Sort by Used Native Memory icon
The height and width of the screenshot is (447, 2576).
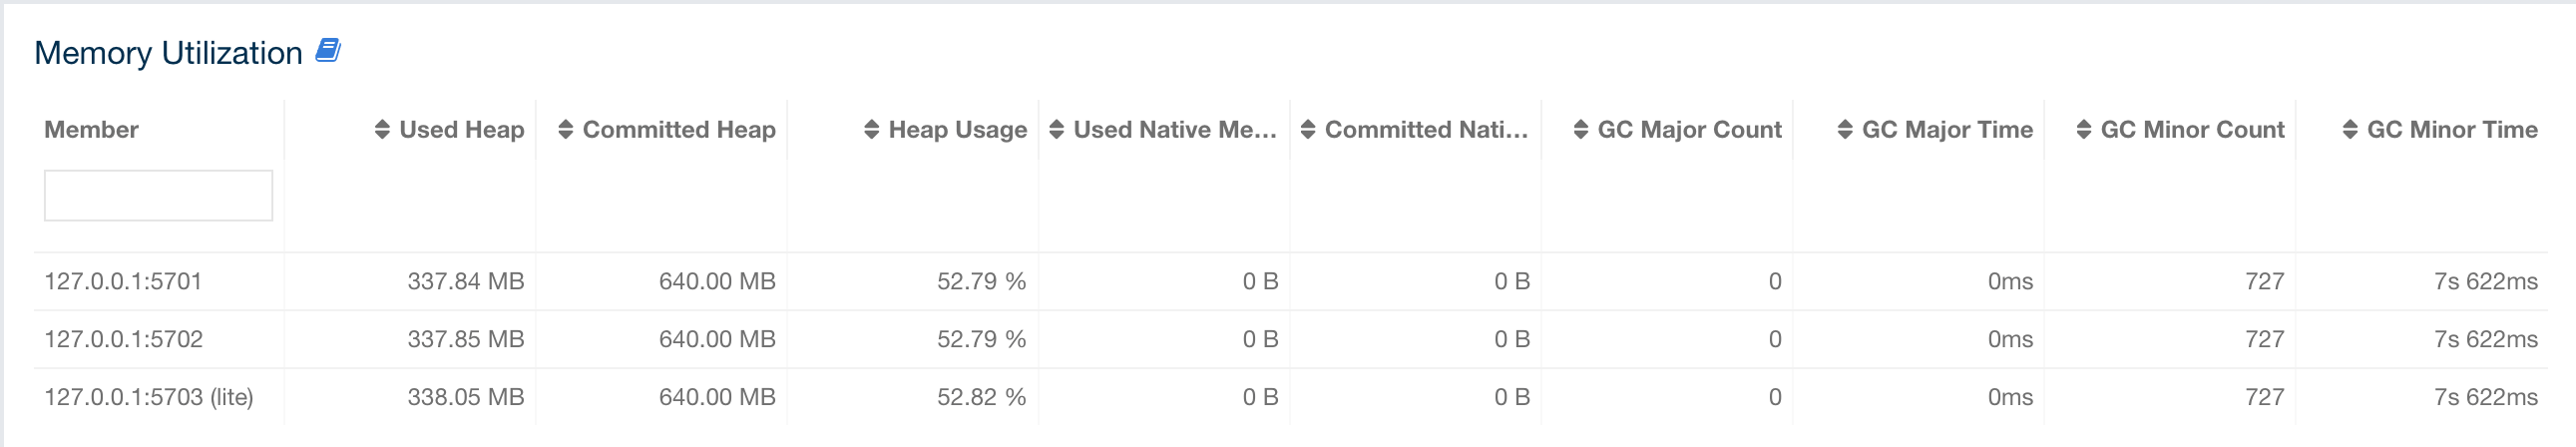[x=1056, y=130]
